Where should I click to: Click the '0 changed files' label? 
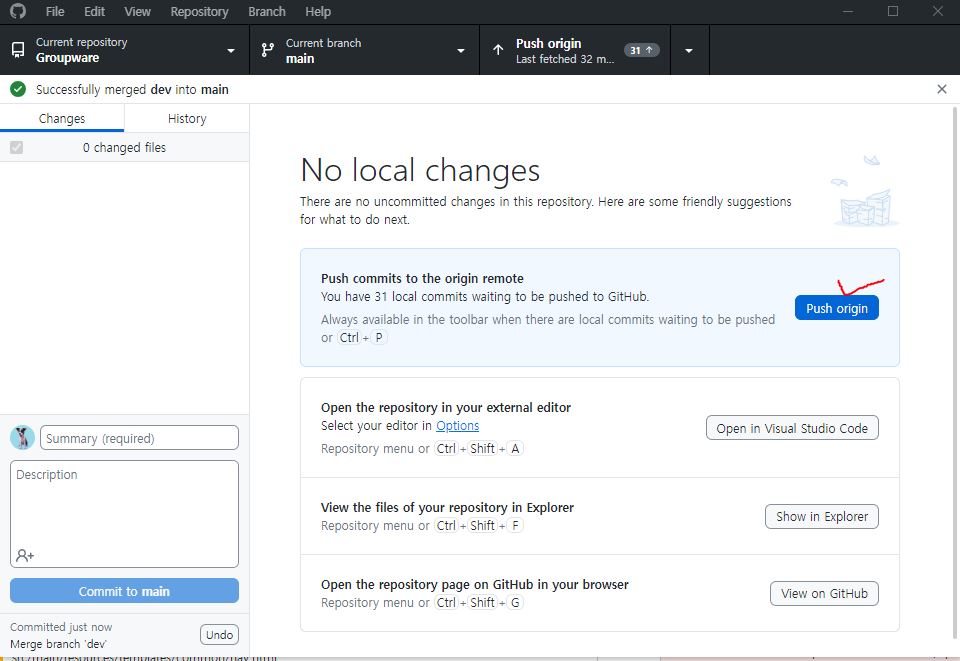tap(124, 148)
